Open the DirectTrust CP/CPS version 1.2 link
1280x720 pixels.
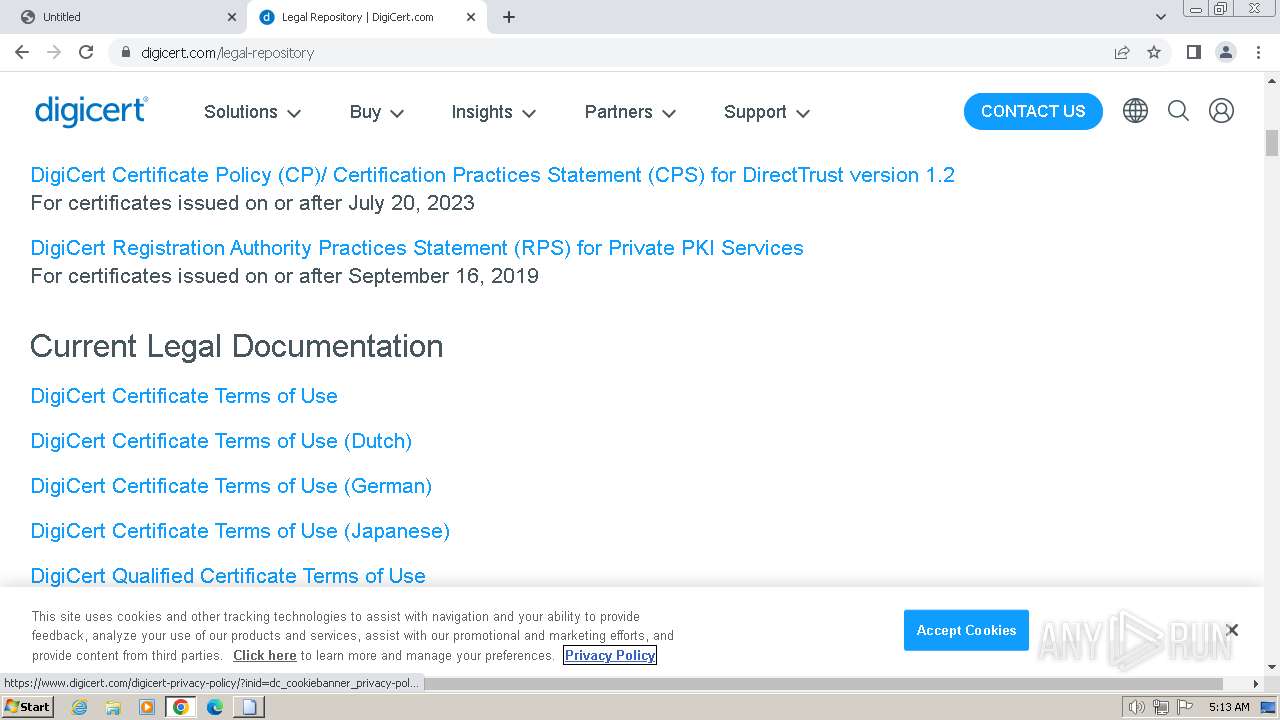tap(493, 175)
